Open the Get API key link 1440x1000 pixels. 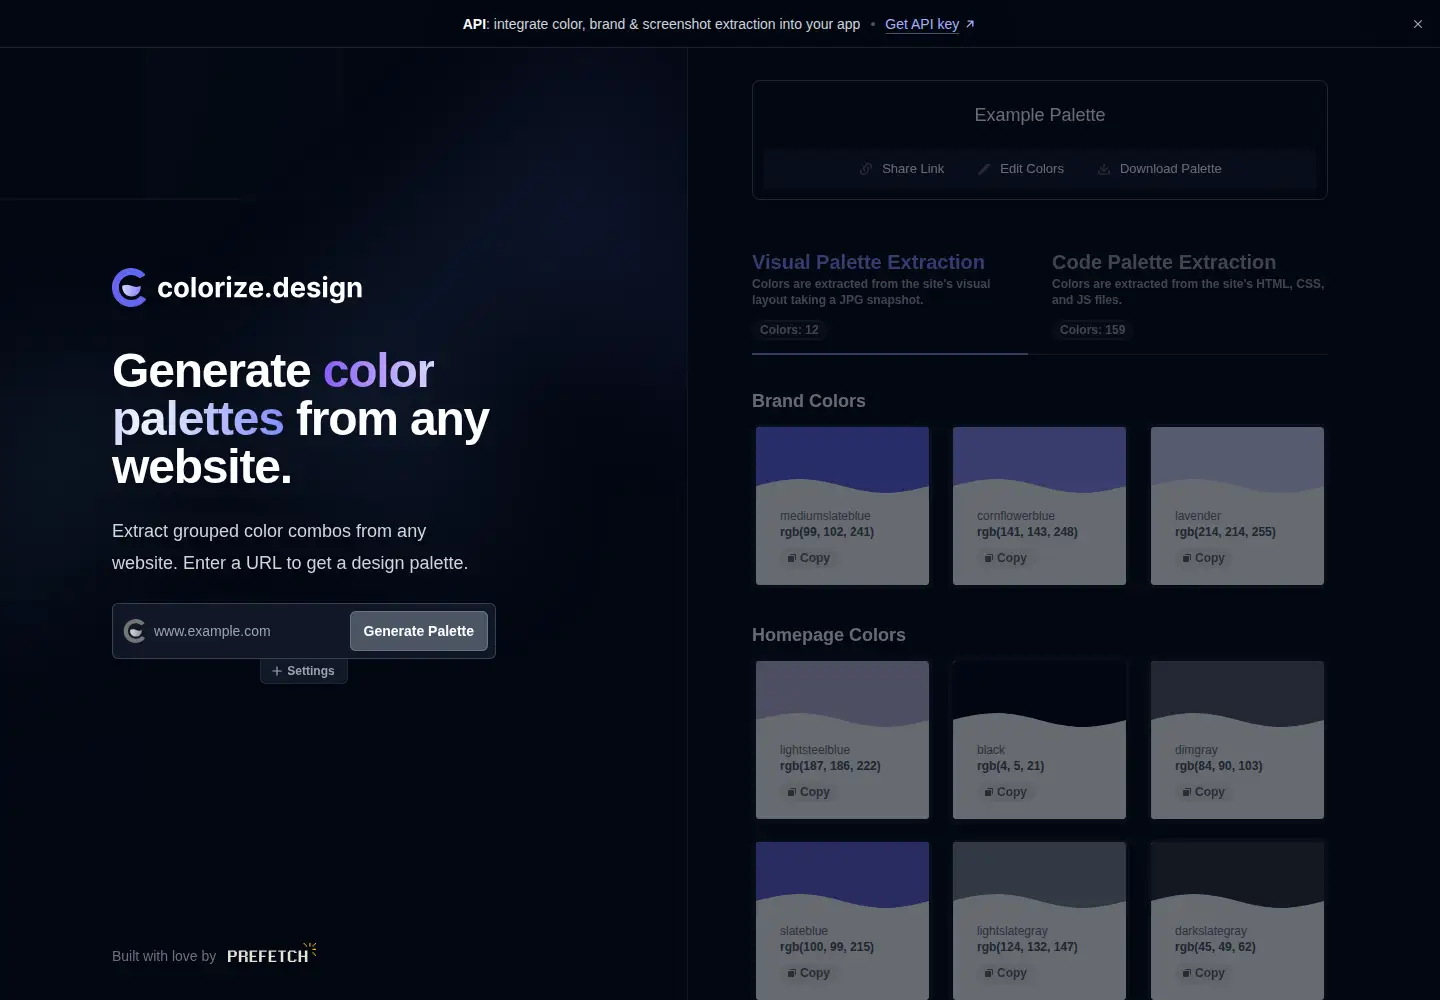[930, 24]
